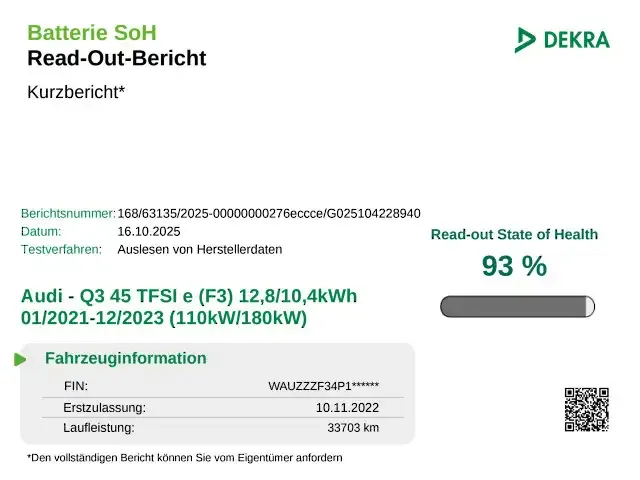Click the Laufleistung row label
This screenshot has height=480, width=640.
(98, 428)
